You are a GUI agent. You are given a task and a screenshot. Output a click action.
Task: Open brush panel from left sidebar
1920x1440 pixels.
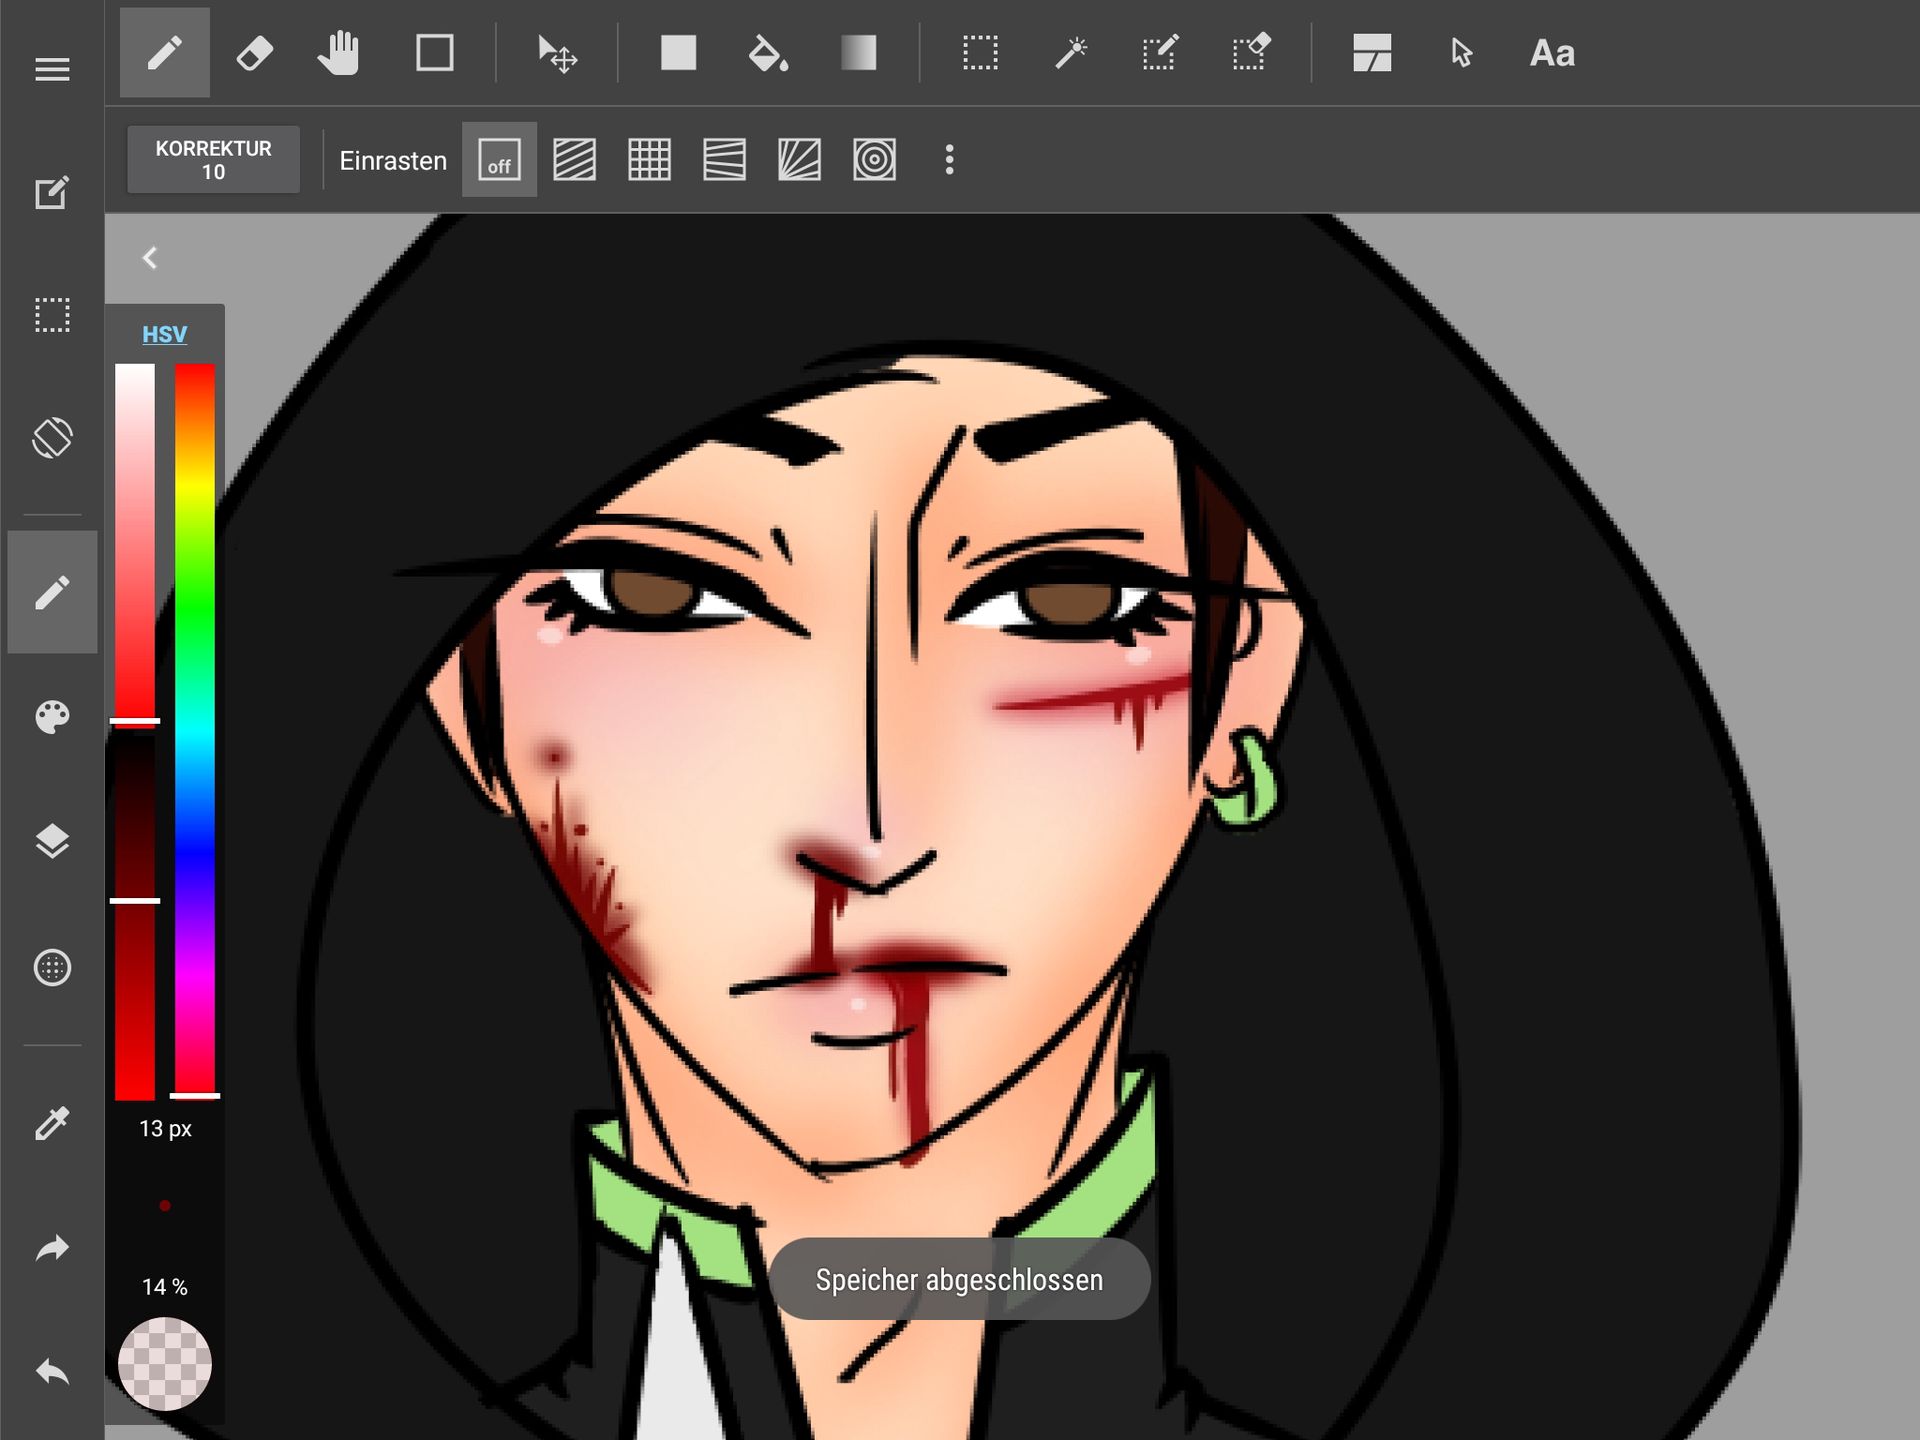52,592
